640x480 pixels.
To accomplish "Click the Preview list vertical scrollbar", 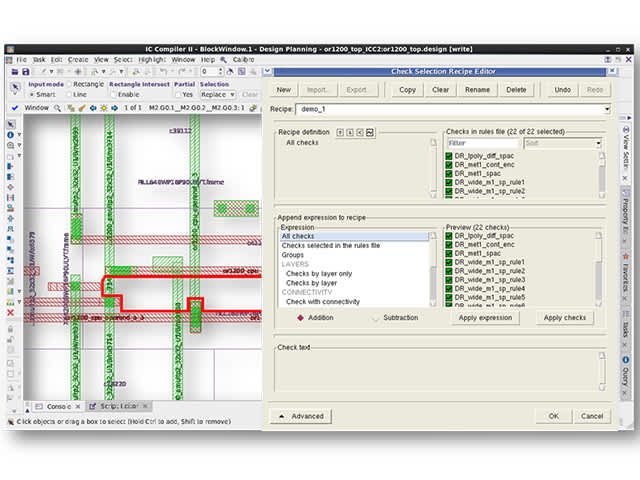I will 598,269.
